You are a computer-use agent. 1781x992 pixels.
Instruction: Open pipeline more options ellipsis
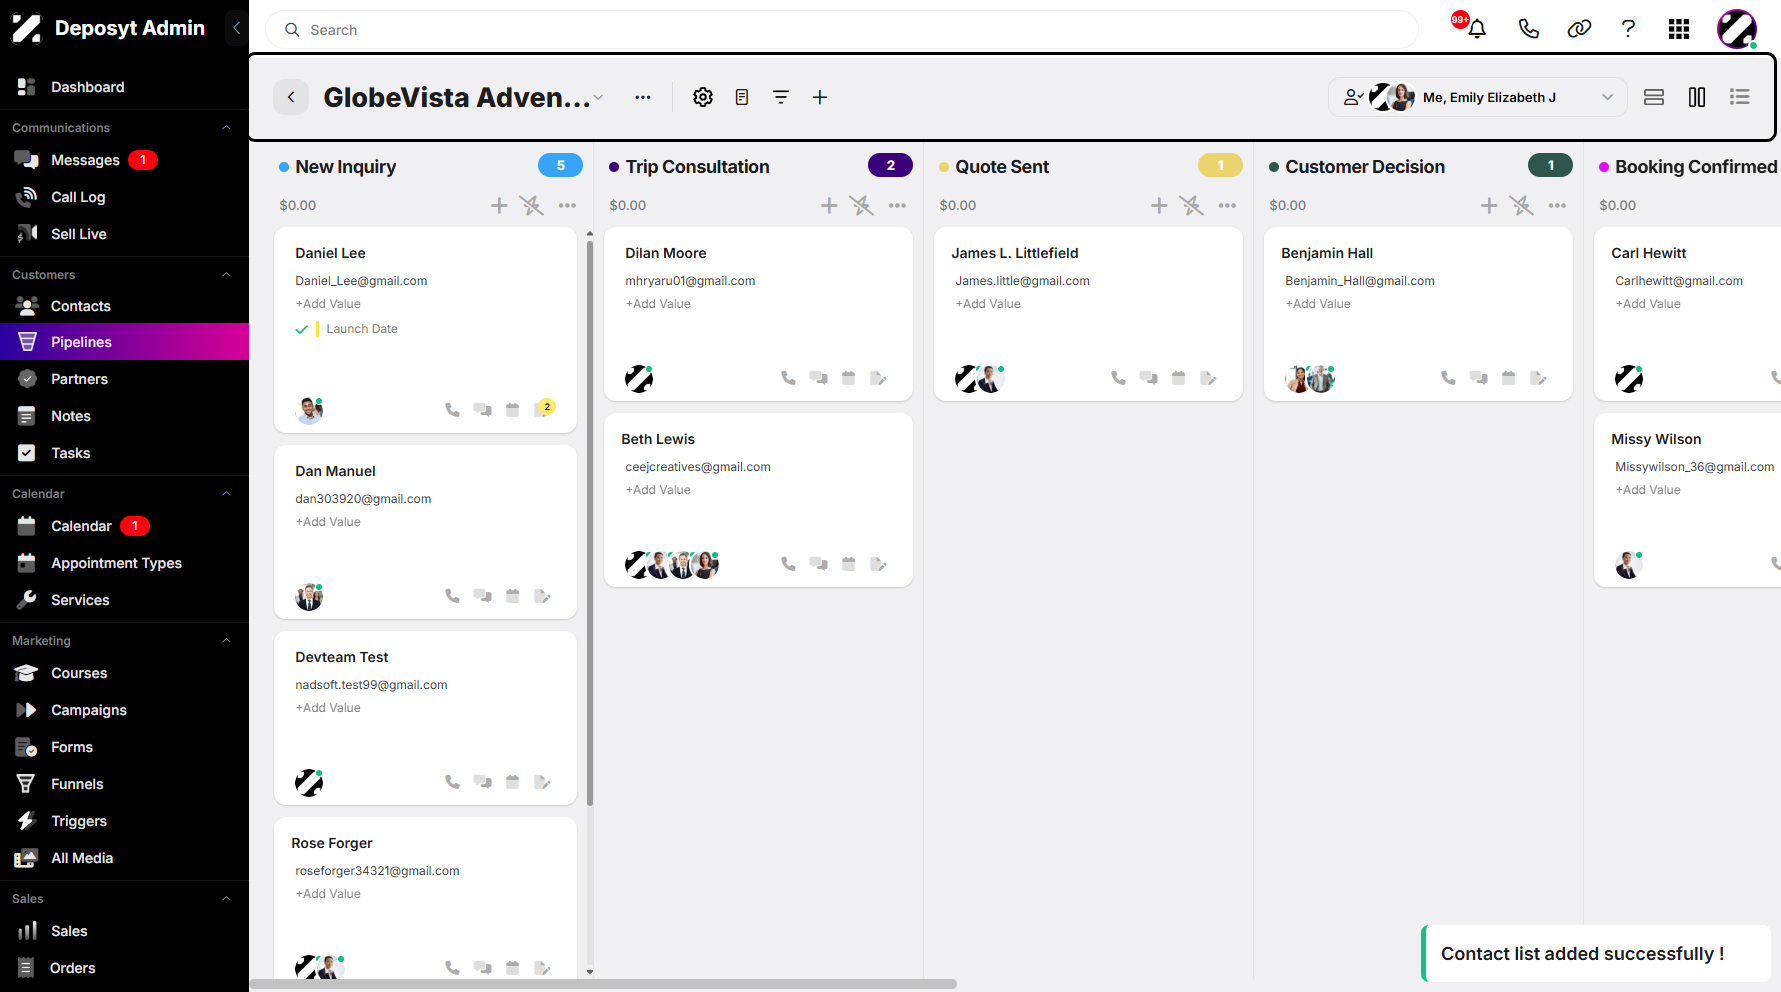pos(643,97)
